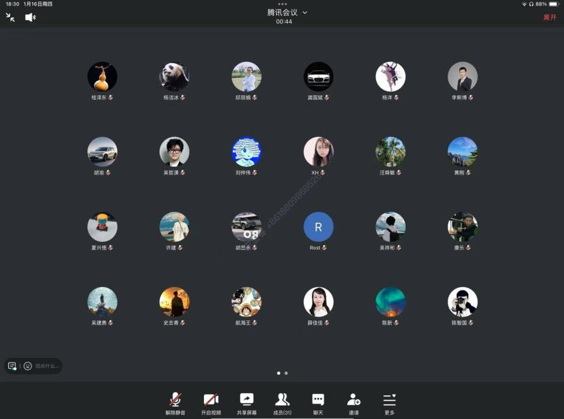564x419 pixels.
Task: Click the chat bubble icon beside the emoji button
Action: click(x=12, y=366)
